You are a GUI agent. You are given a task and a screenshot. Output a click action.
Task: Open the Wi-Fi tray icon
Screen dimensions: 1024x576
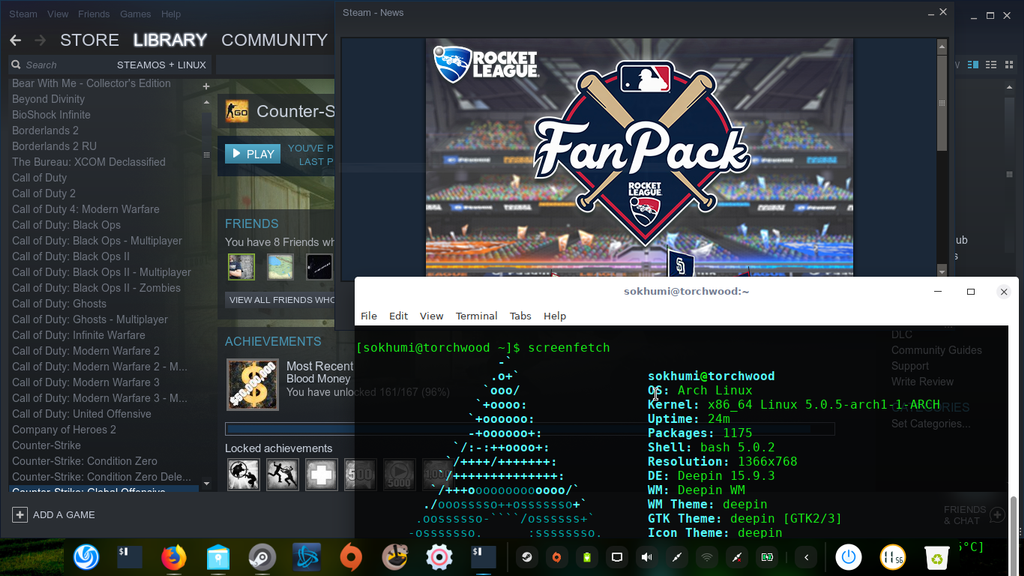coord(707,557)
